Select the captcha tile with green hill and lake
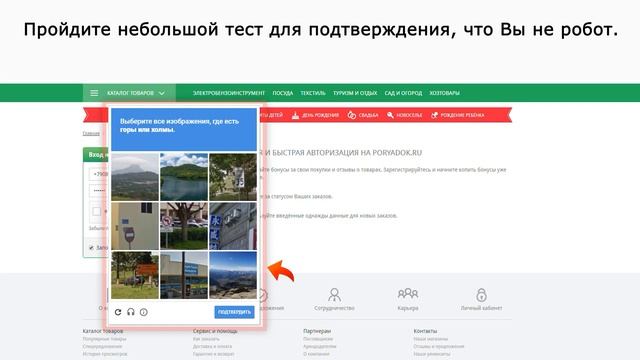 [x=184, y=177]
